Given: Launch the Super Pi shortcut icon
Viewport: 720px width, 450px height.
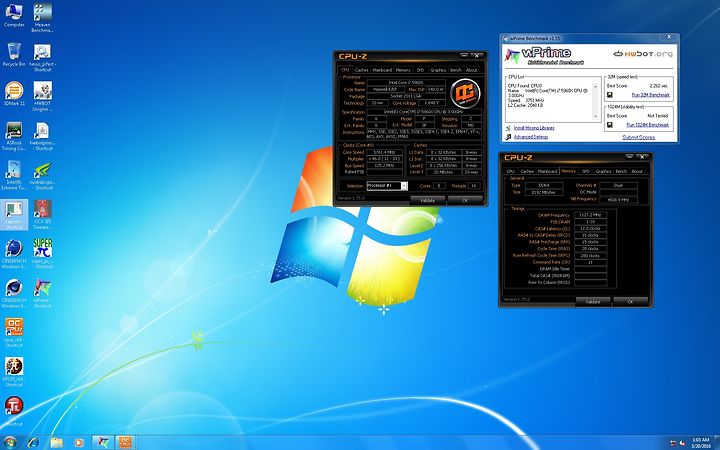Looking at the screenshot, I should point(42,253).
